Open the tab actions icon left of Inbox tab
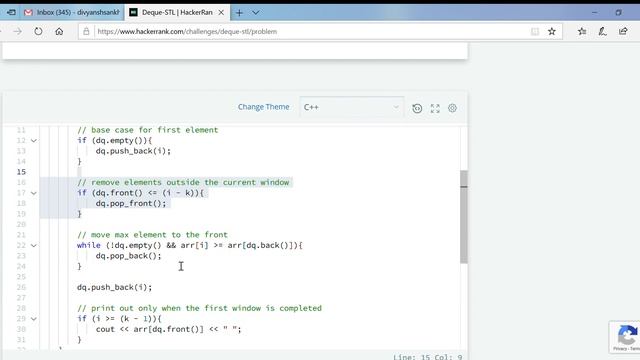Screen dimensions: 640x360 pyautogui.click(x=11, y=13)
